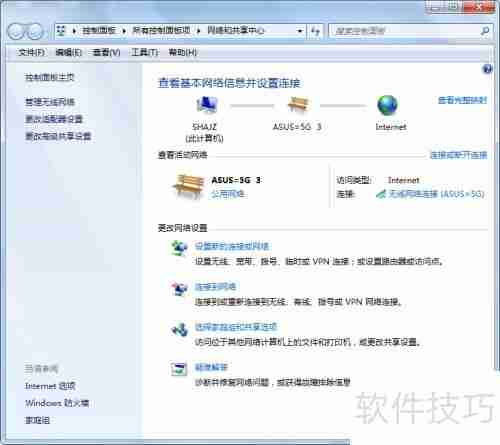Open the 查看(V) menu
The height and width of the screenshot is (445, 500).
(106, 52)
